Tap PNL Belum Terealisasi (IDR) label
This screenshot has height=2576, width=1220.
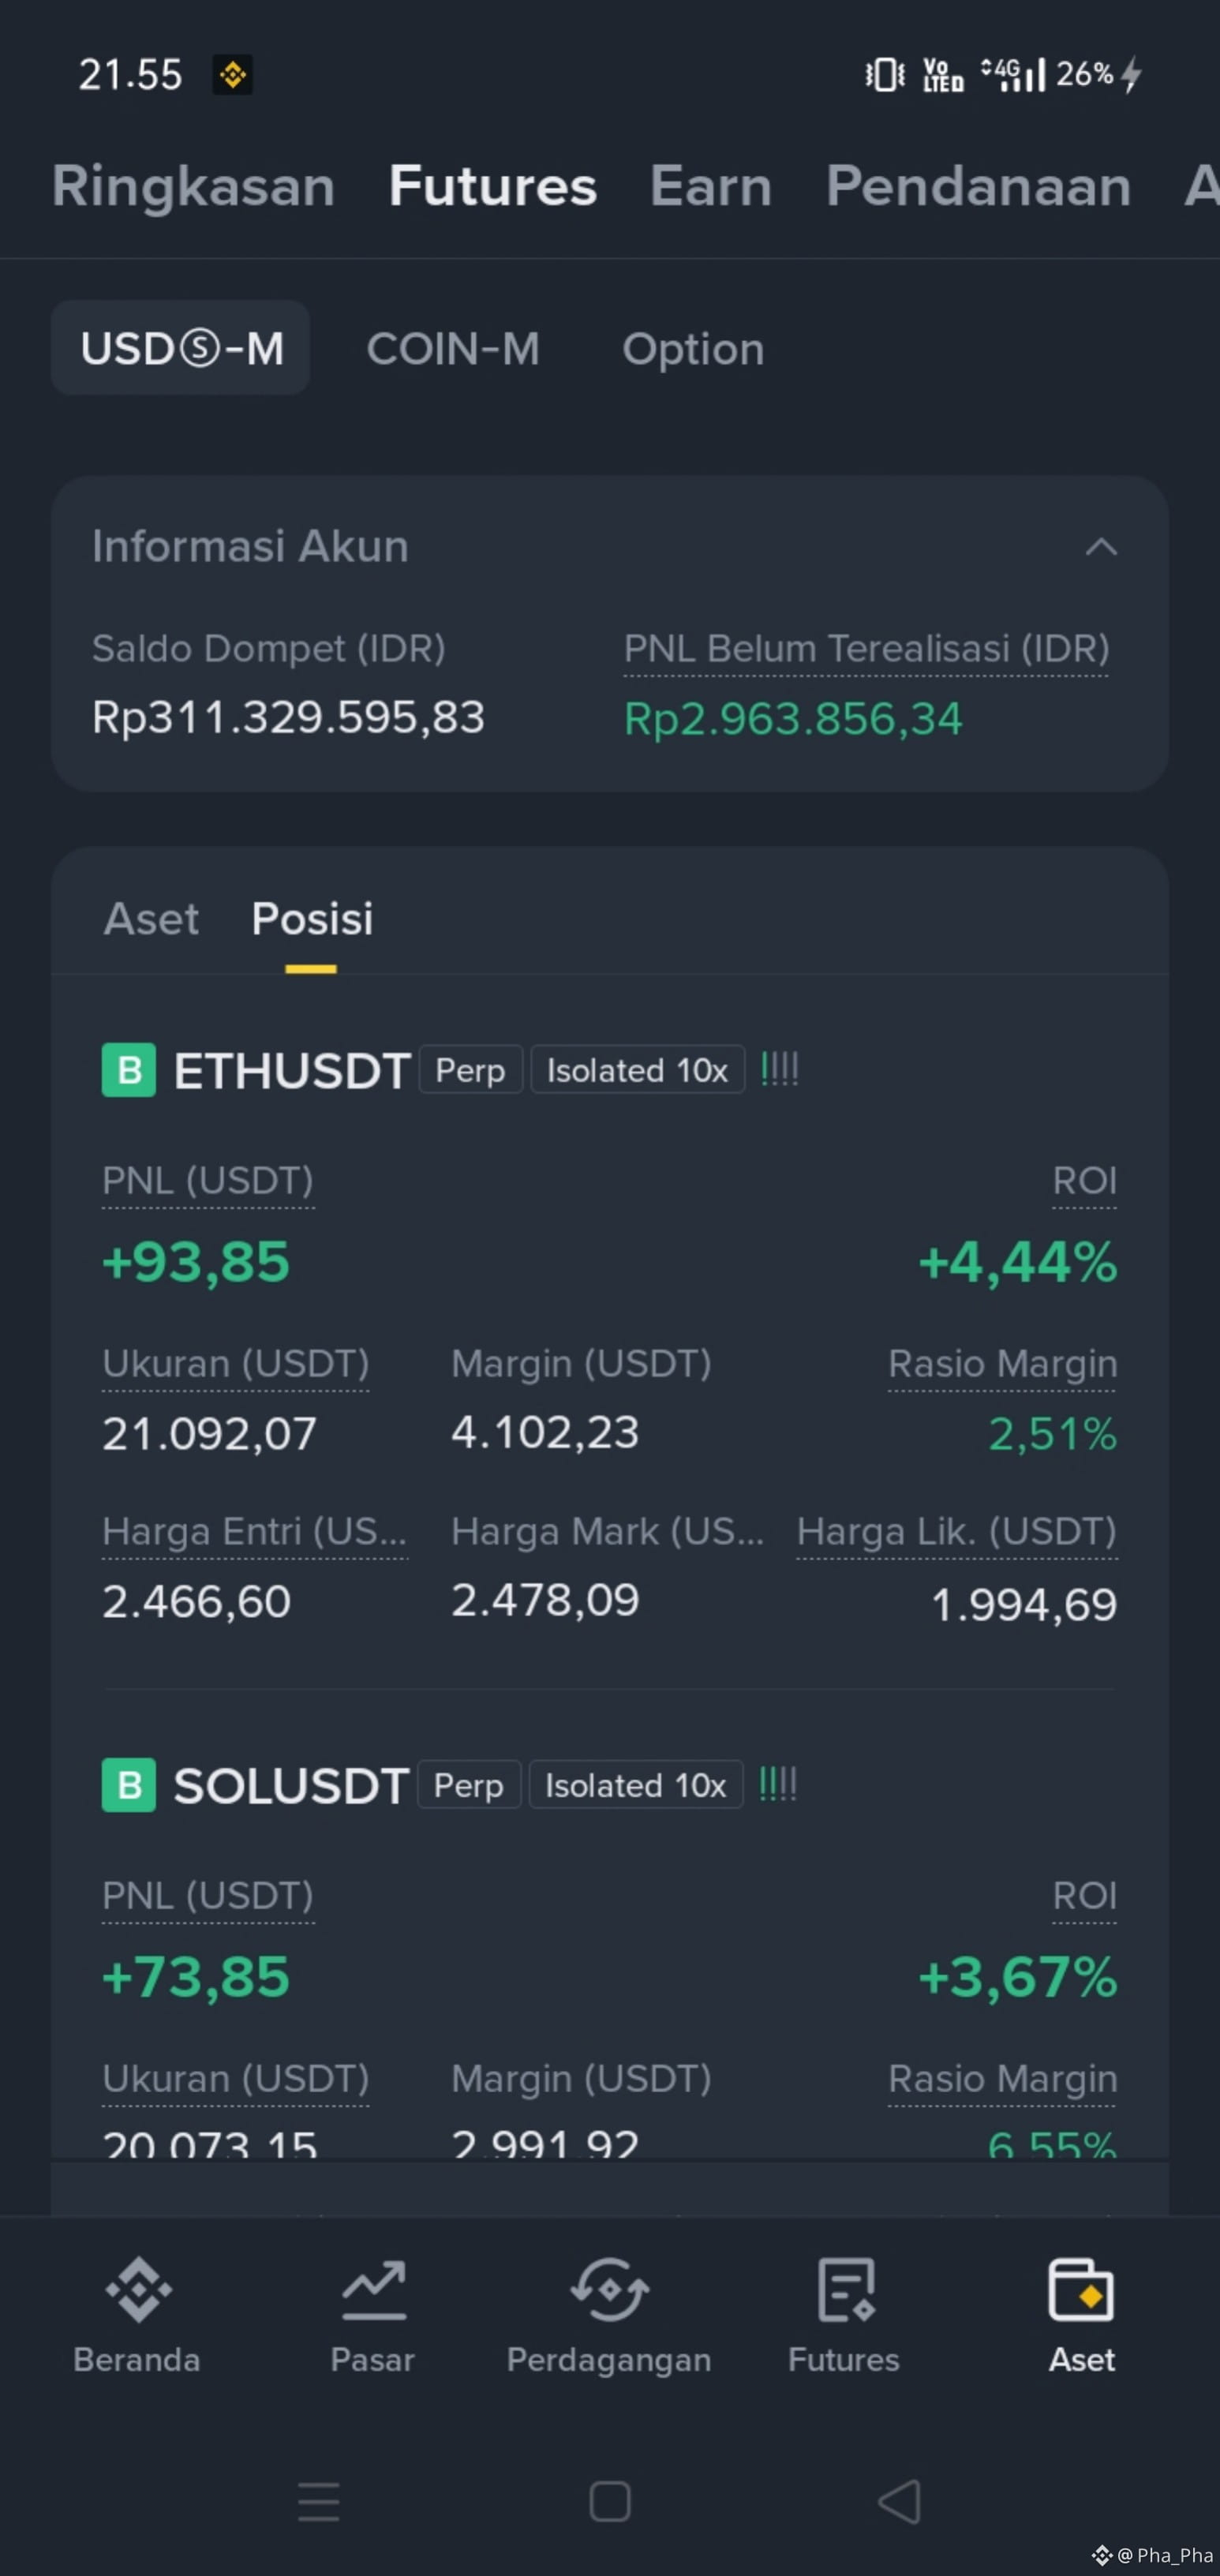coord(866,649)
